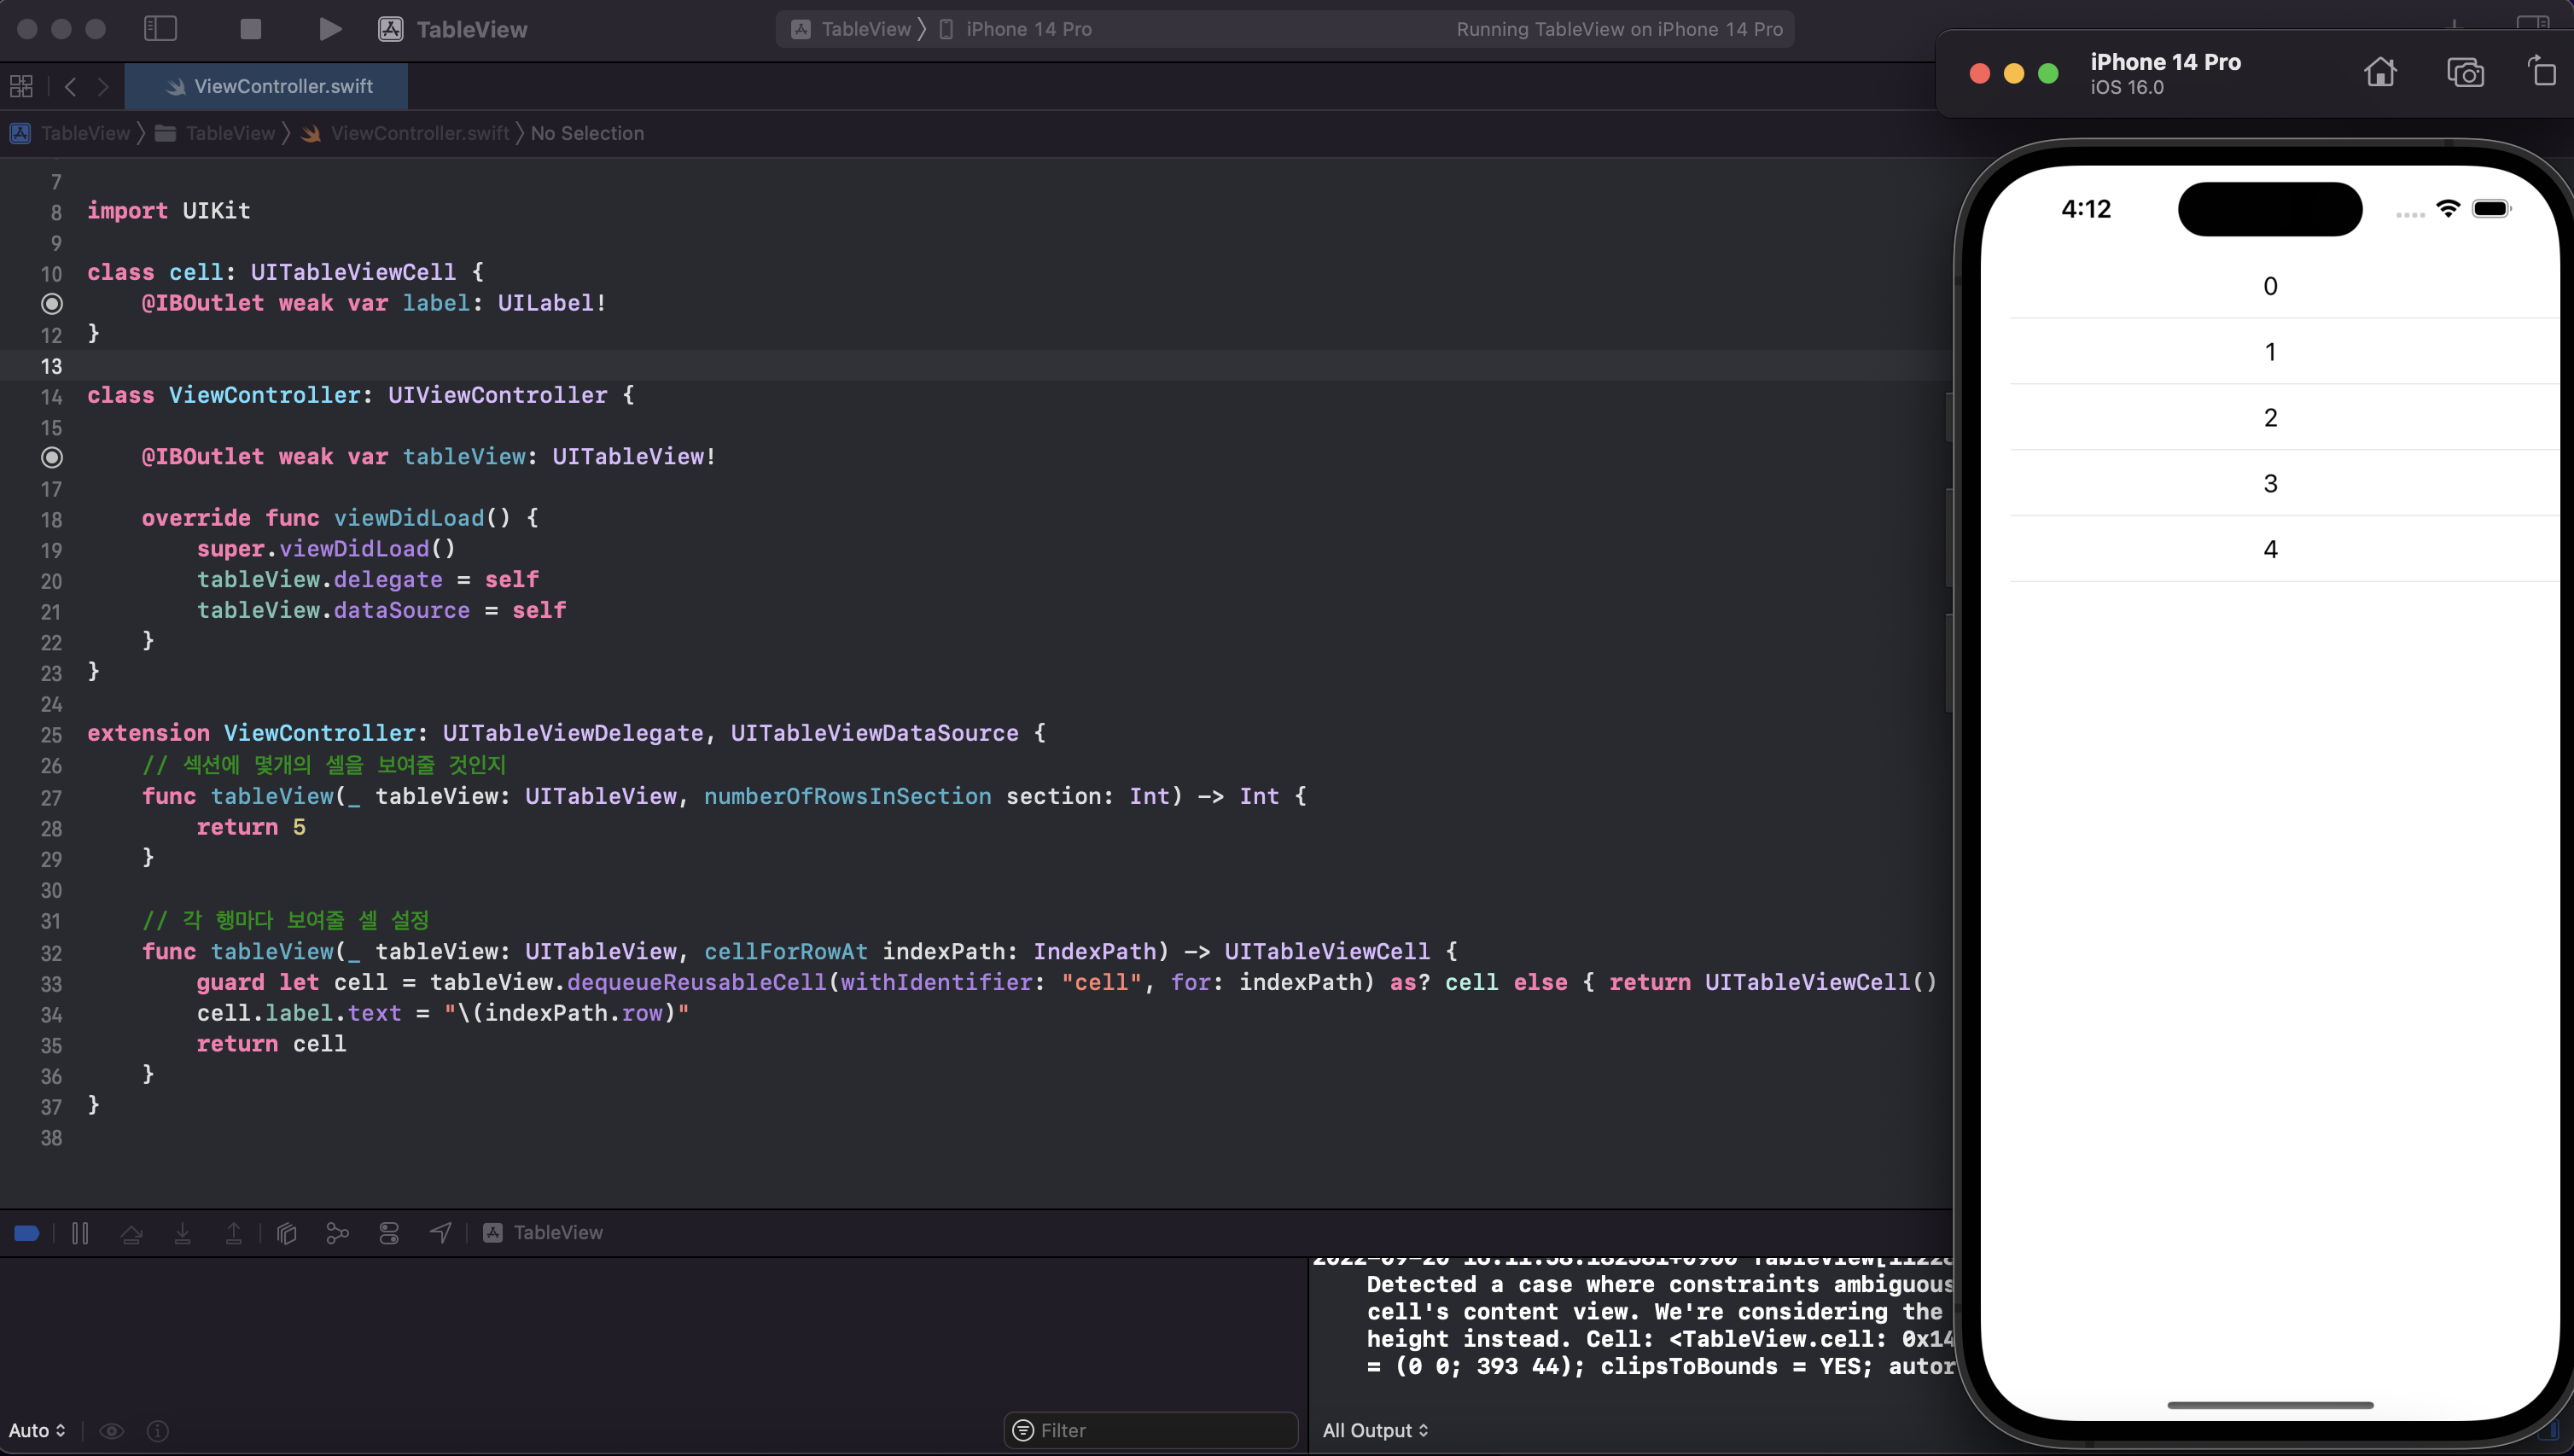Open the All Output console dropdown
The width and height of the screenshot is (2574, 1456).
click(x=1375, y=1430)
